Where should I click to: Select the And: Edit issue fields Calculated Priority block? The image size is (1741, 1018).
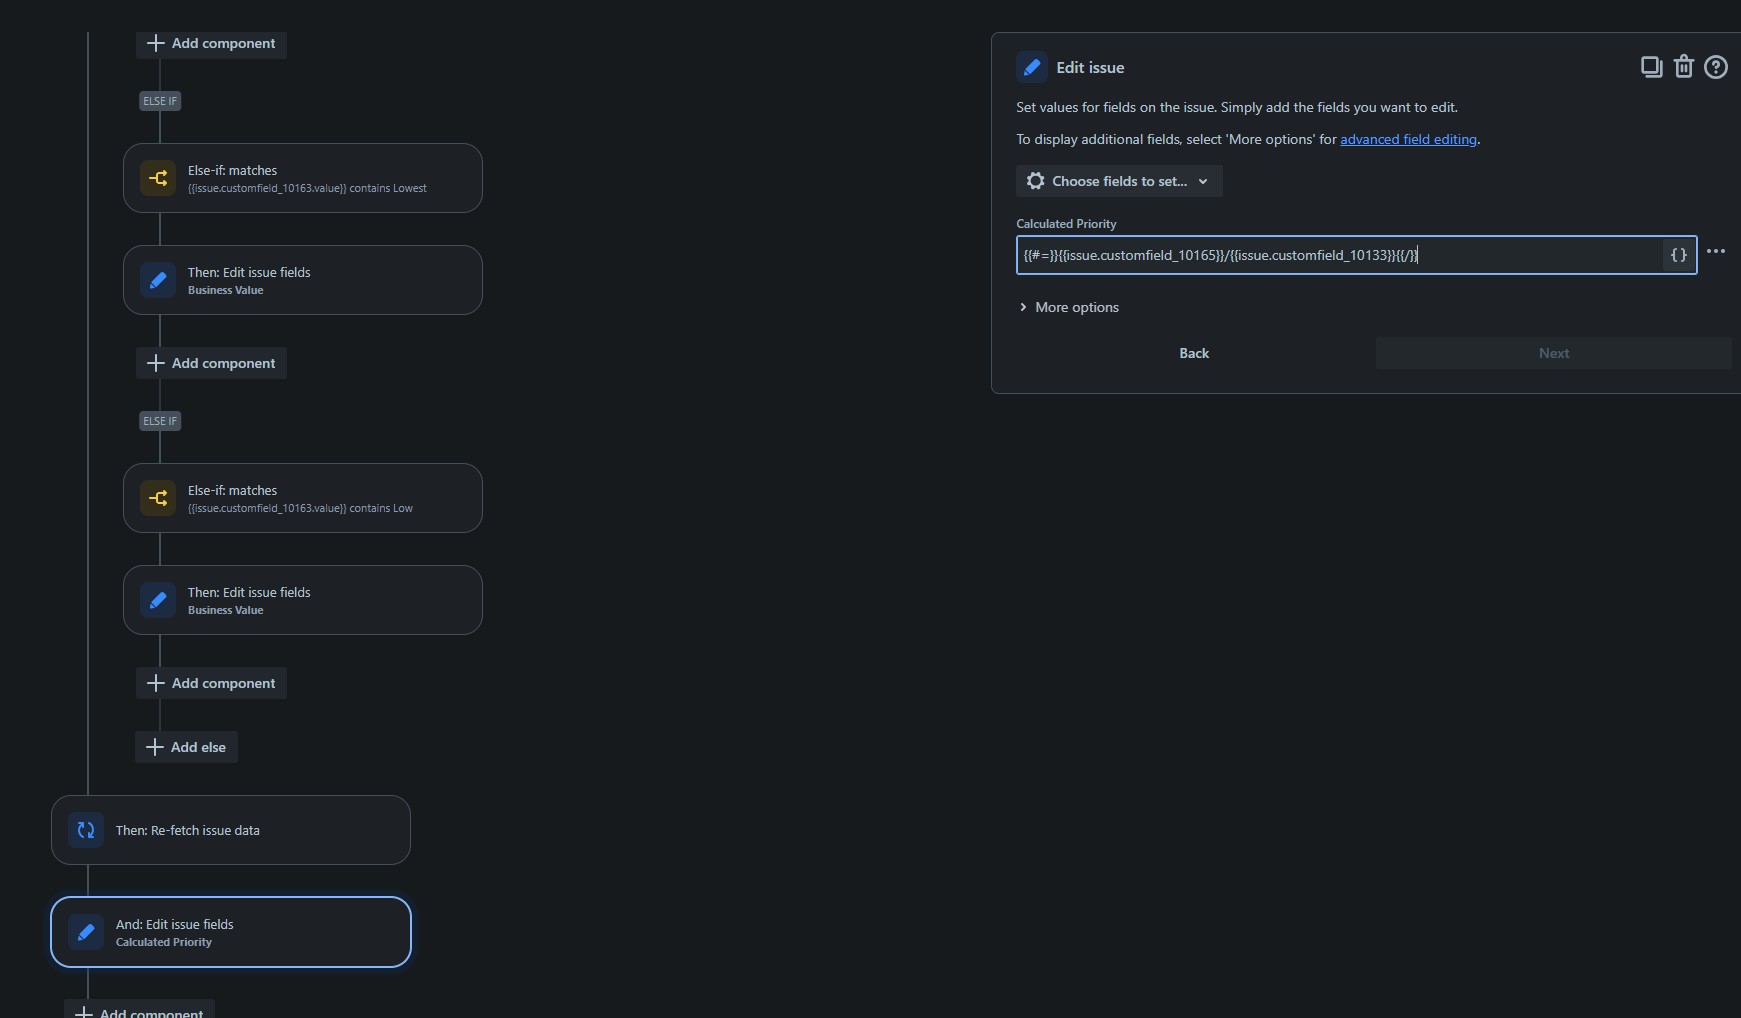click(230, 931)
